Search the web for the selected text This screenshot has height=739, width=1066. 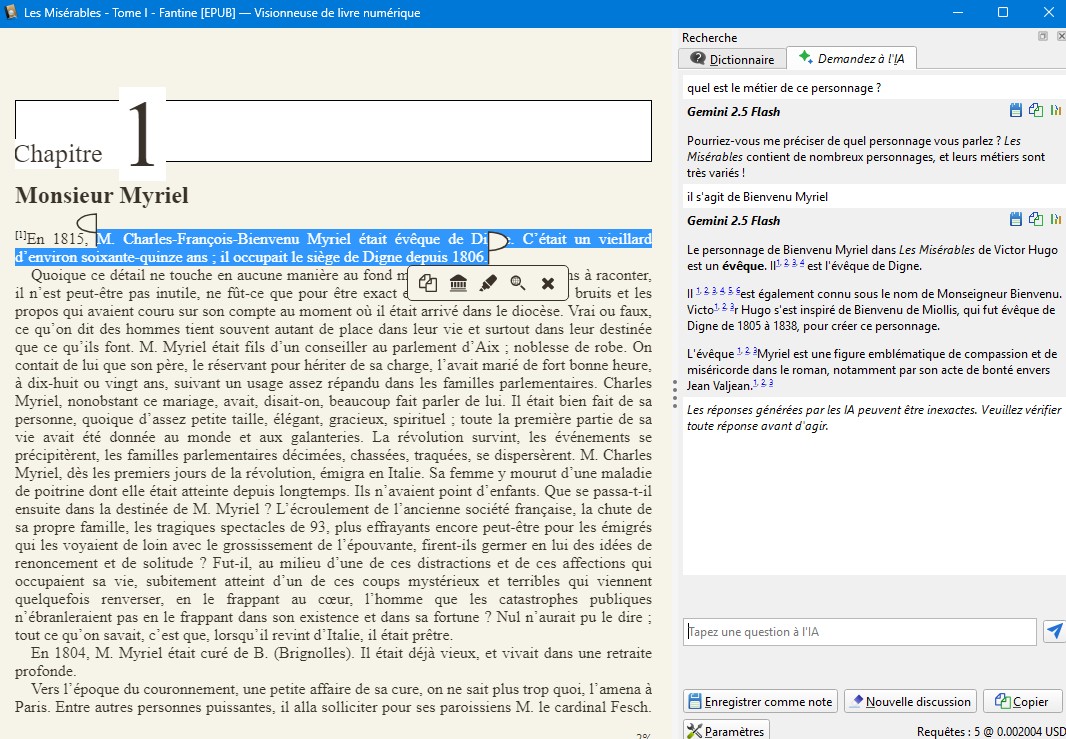[x=518, y=283]
